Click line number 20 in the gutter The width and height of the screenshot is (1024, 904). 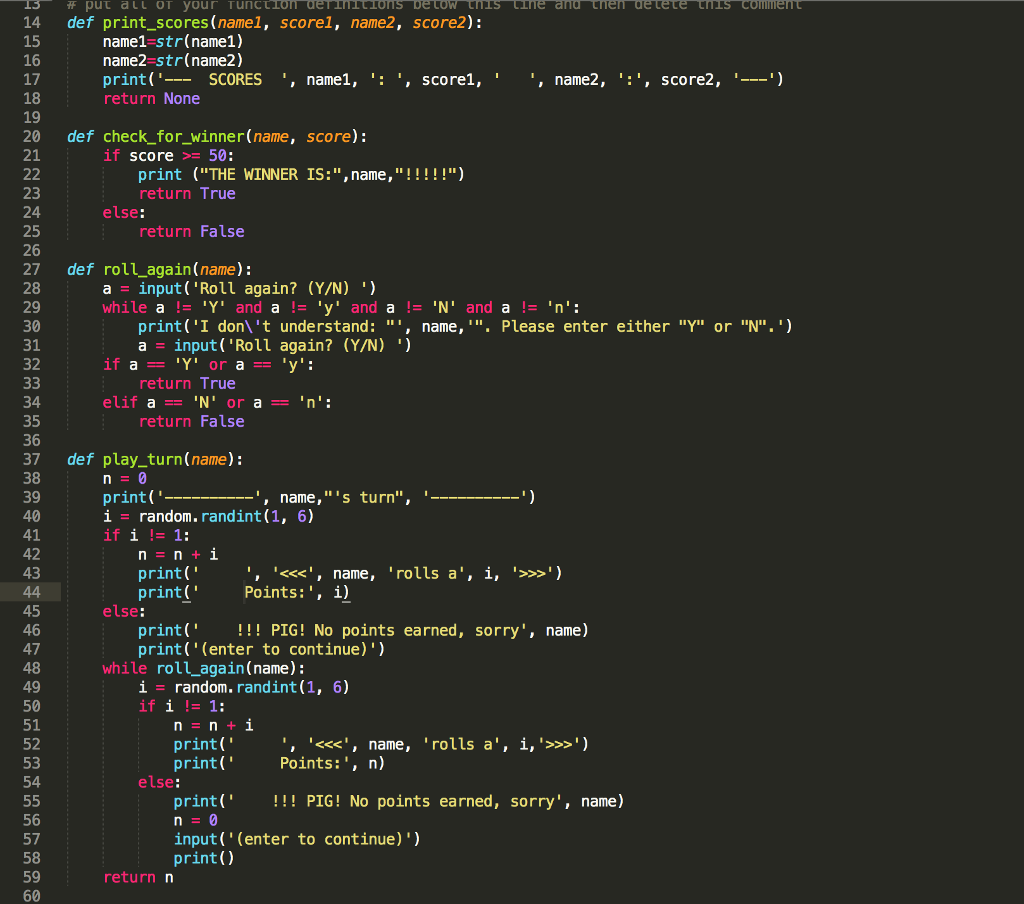31,137
